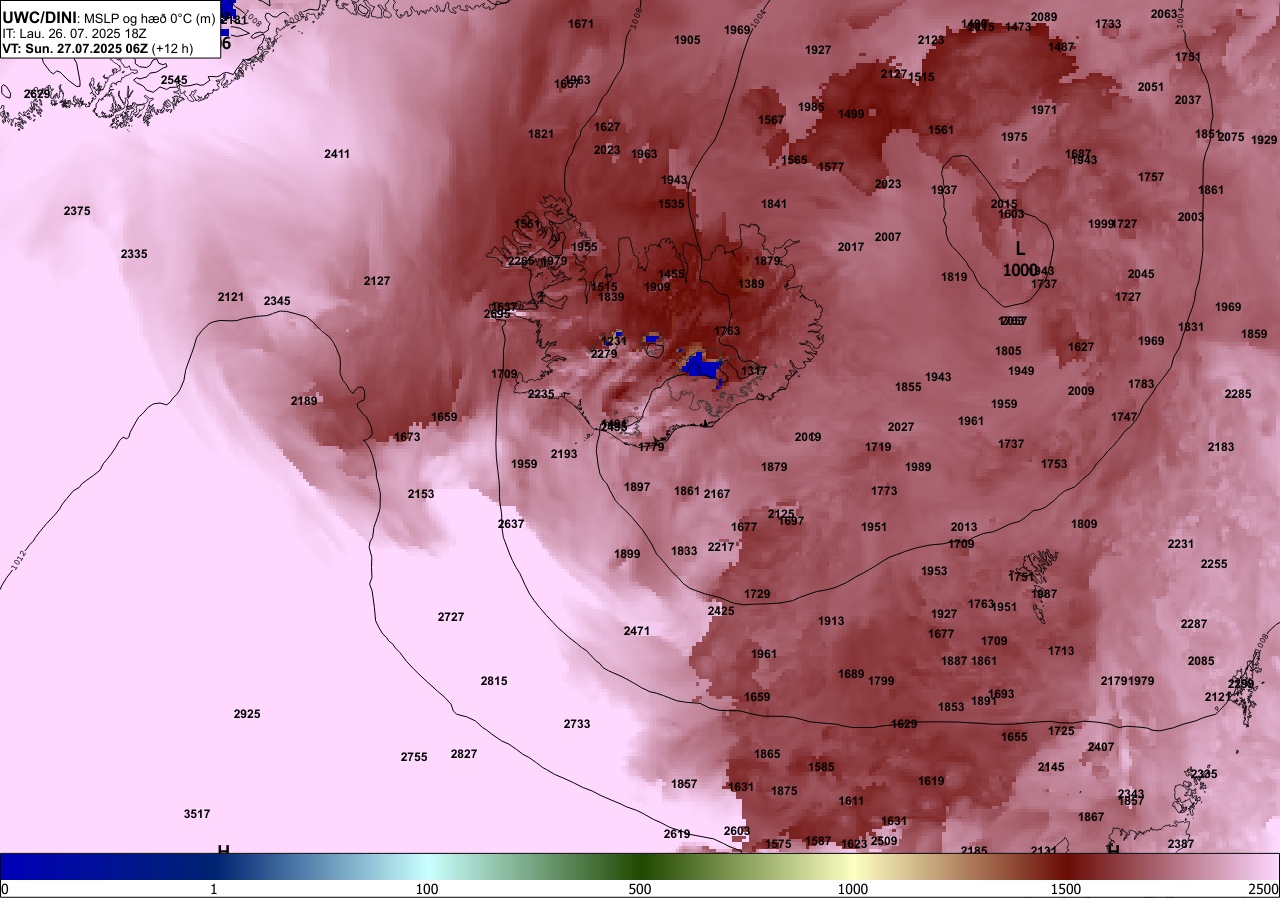The height and width of the screenshot is (898, 1280).
Task: Click the 1000 pressure label under L
Action: (1020, 269)
